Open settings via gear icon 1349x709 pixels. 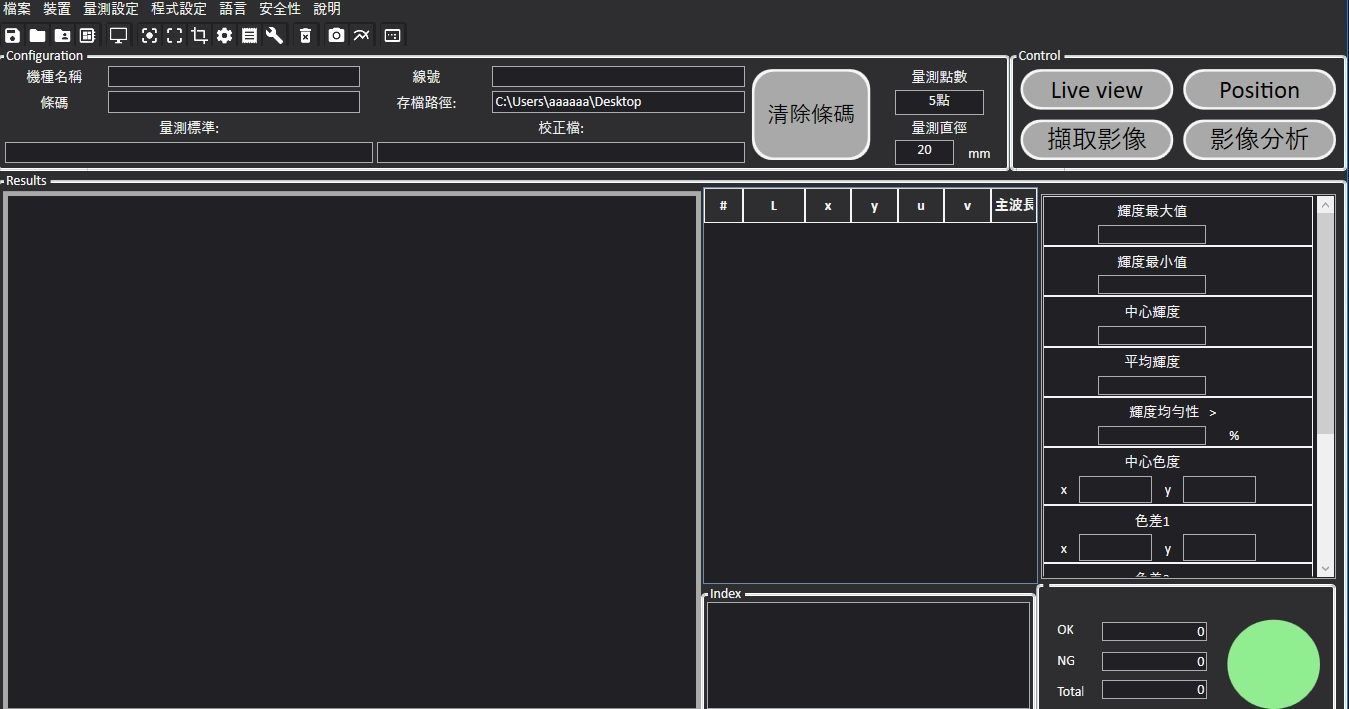[224, 35]
